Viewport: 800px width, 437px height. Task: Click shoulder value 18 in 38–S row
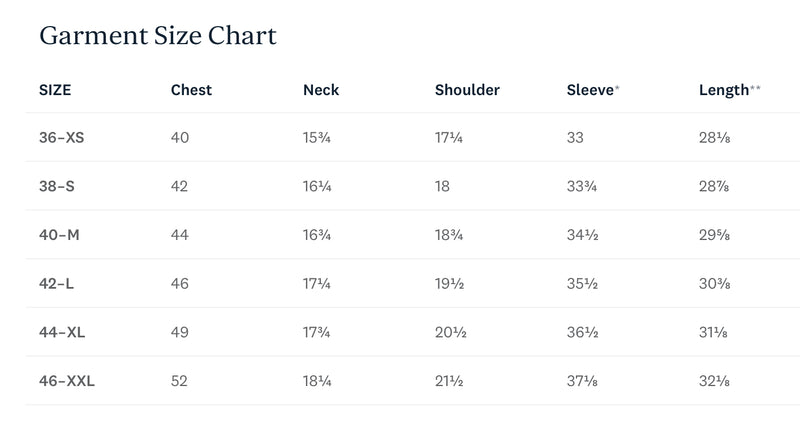[442, 186]
